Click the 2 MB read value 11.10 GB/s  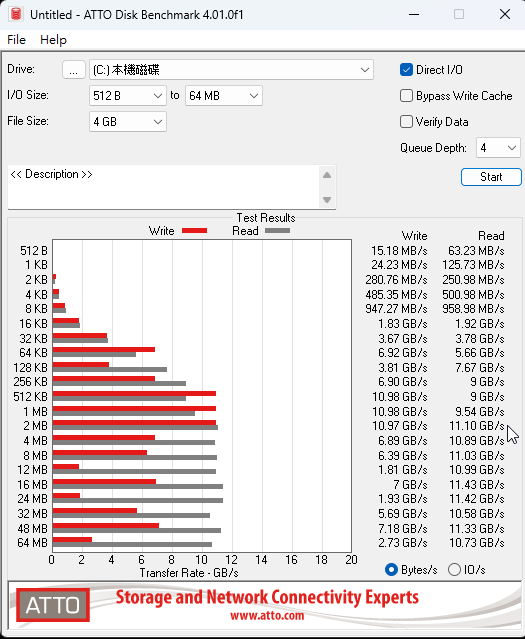point(477,426)
